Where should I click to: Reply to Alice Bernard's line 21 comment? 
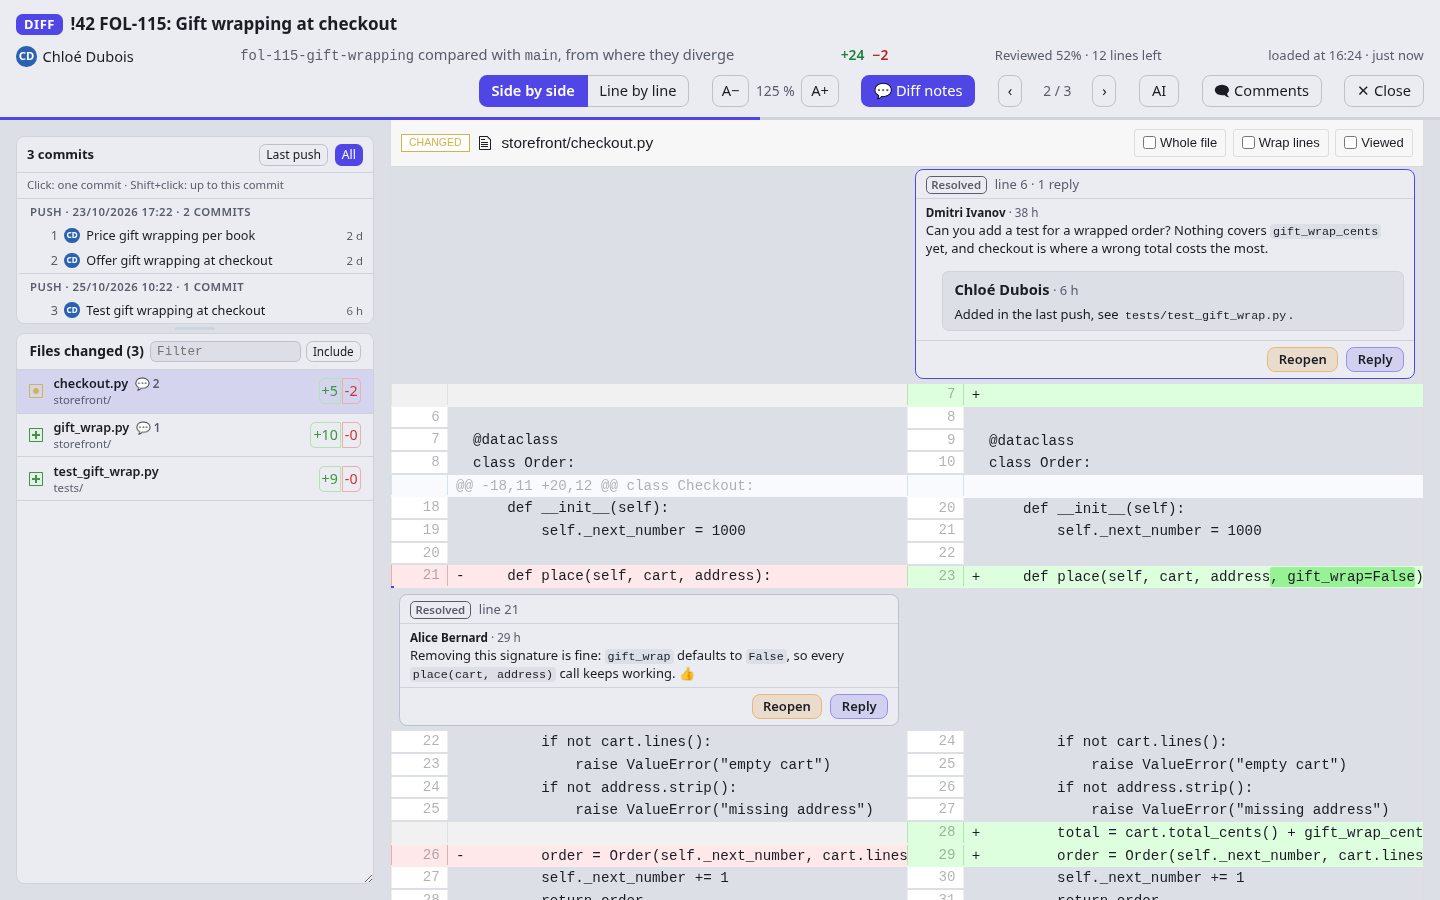coord(859,707)
